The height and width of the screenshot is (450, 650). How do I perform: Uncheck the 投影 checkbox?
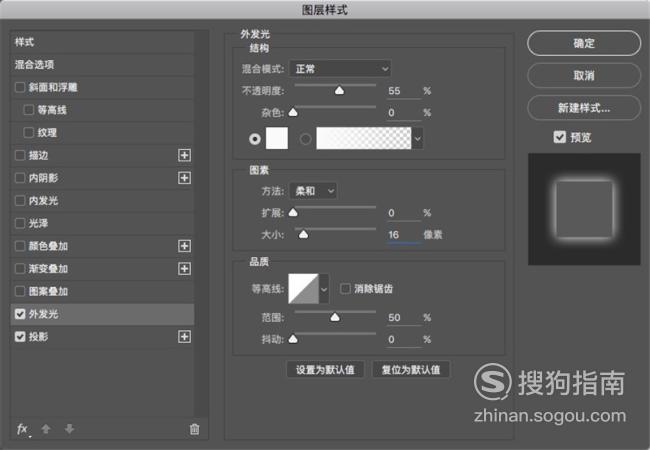[x=20, y=337]
